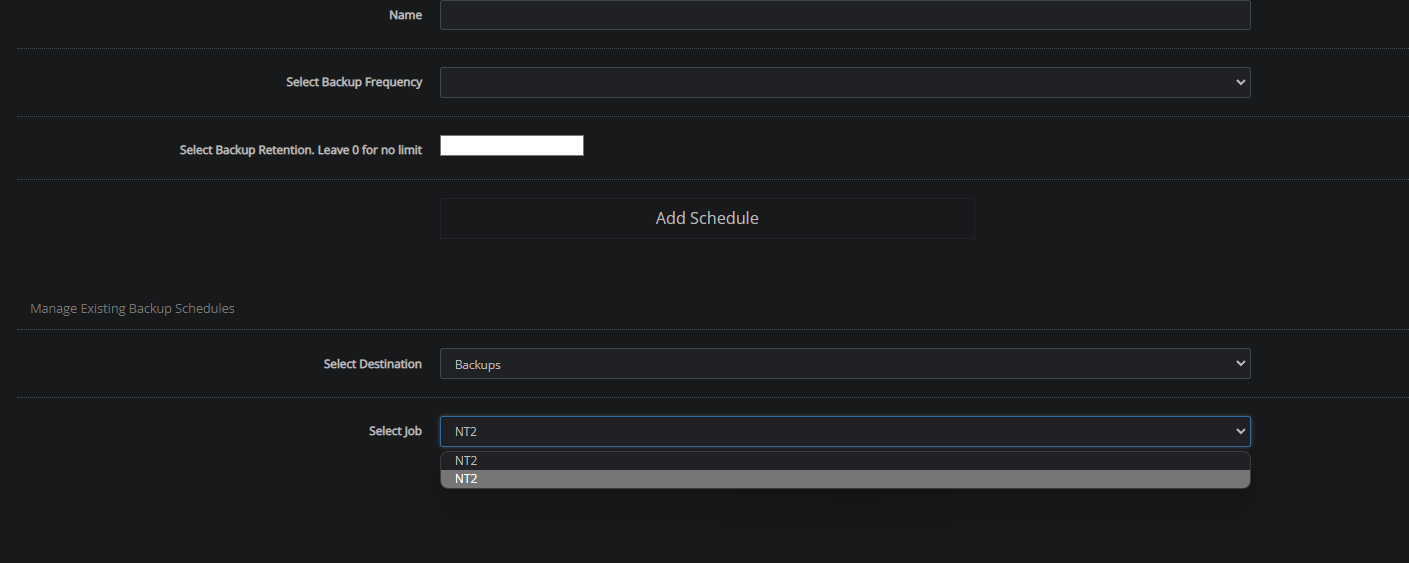
Task: Click the Select Job label
Action: coord(395,431)
